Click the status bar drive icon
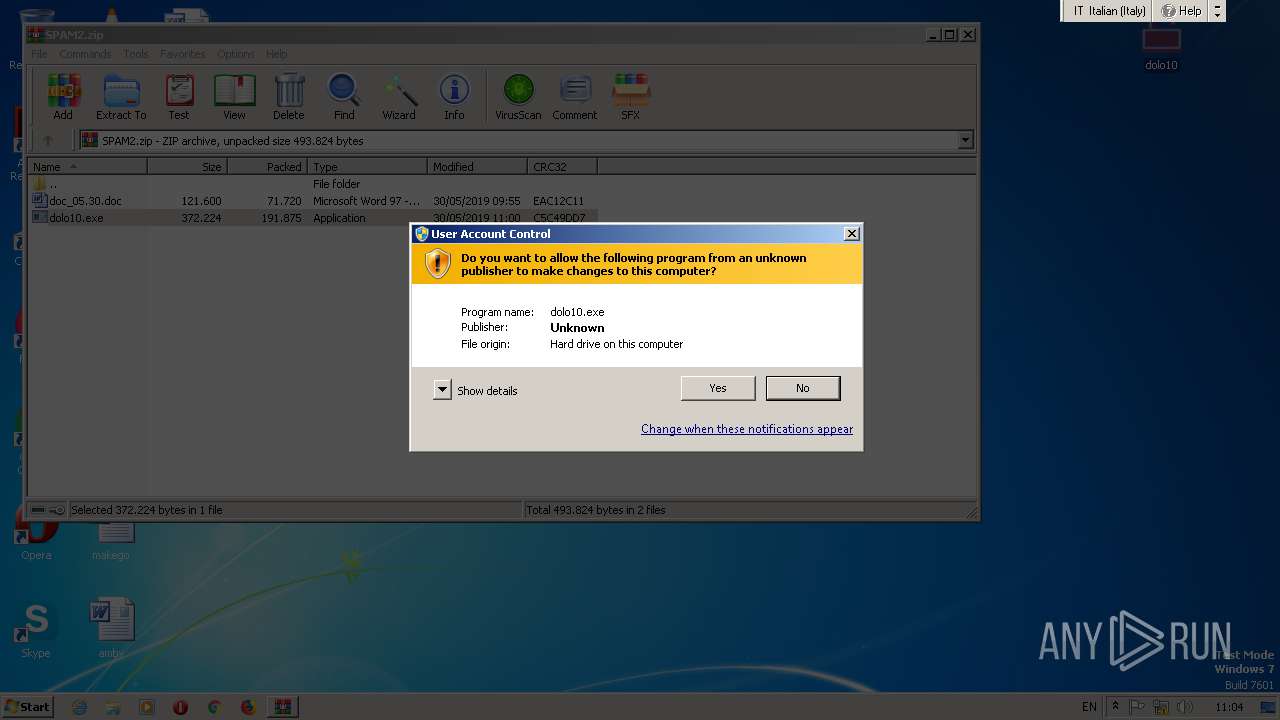 39,510
